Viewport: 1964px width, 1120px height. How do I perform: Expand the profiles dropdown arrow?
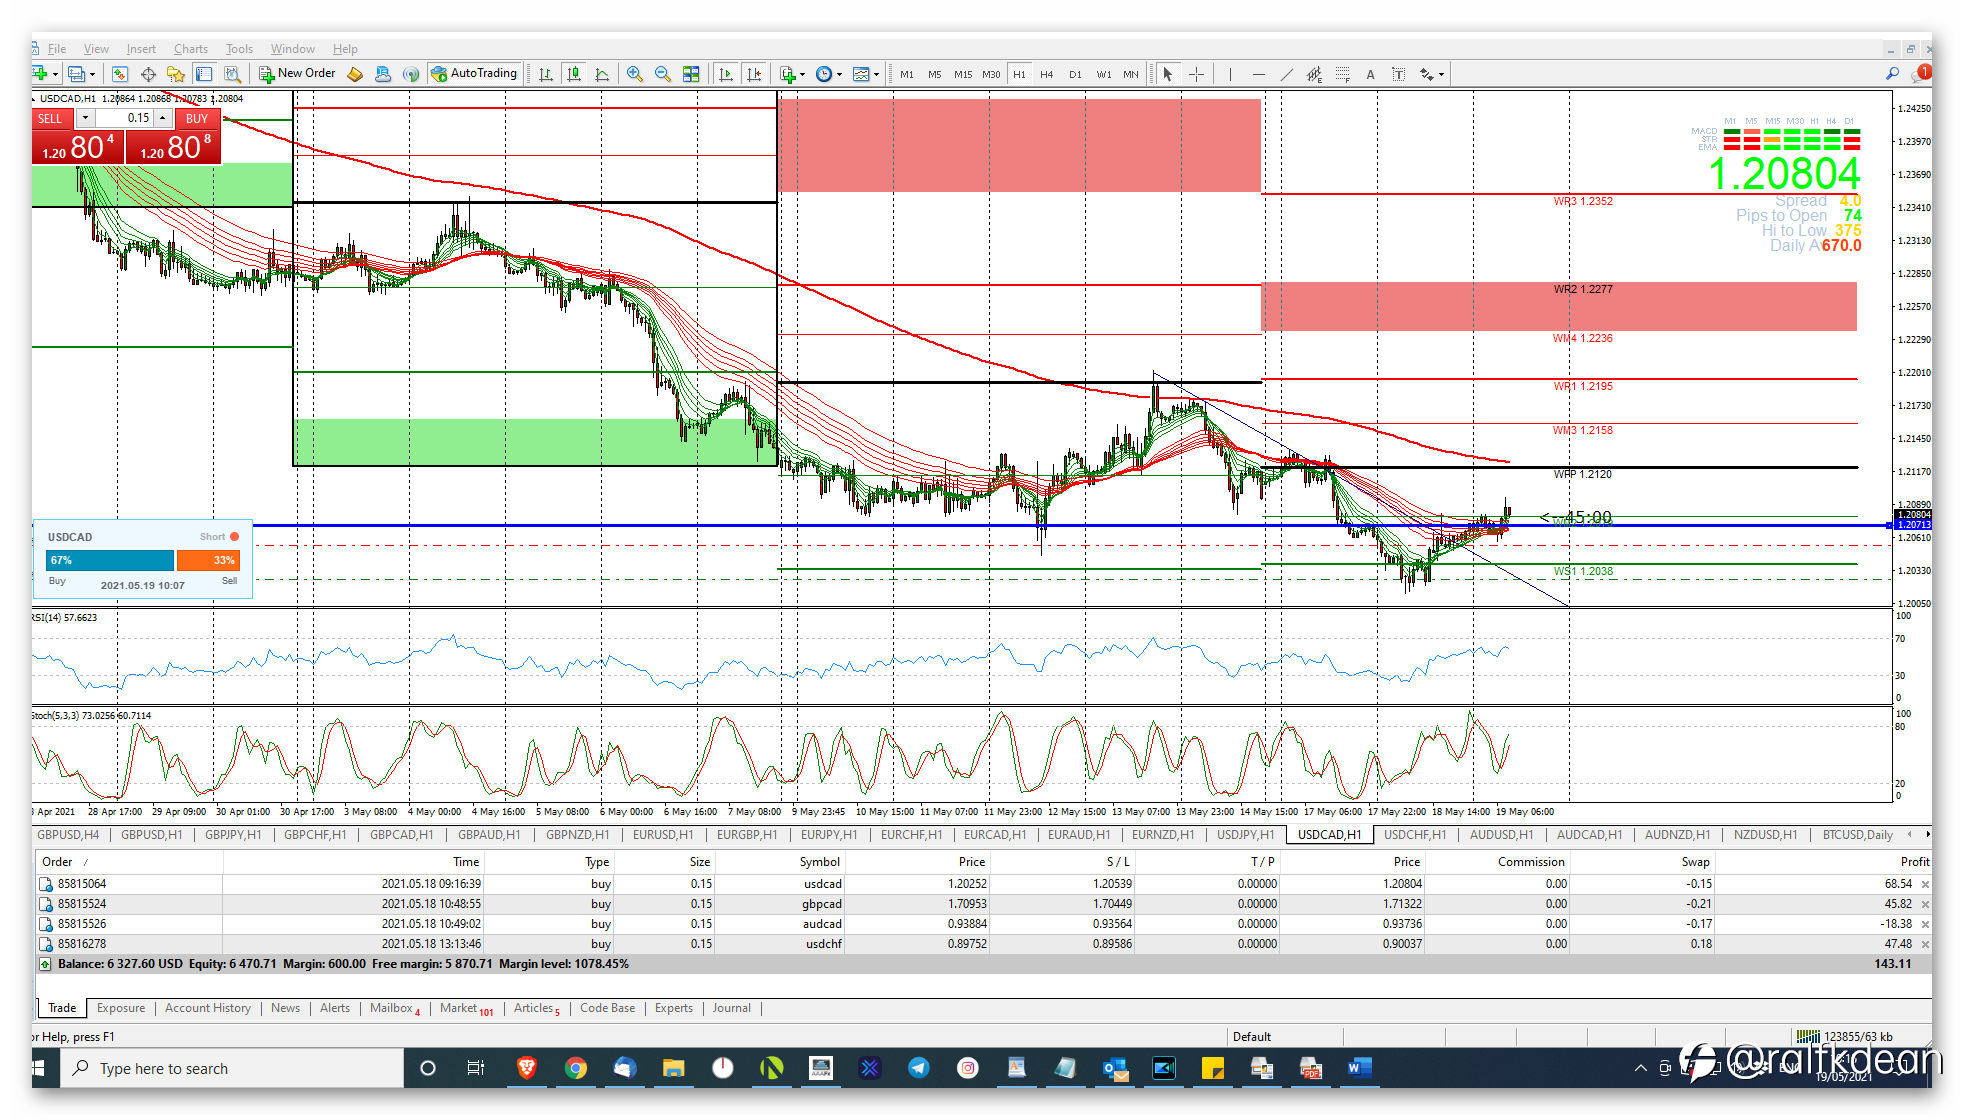[x=92, y=74]
